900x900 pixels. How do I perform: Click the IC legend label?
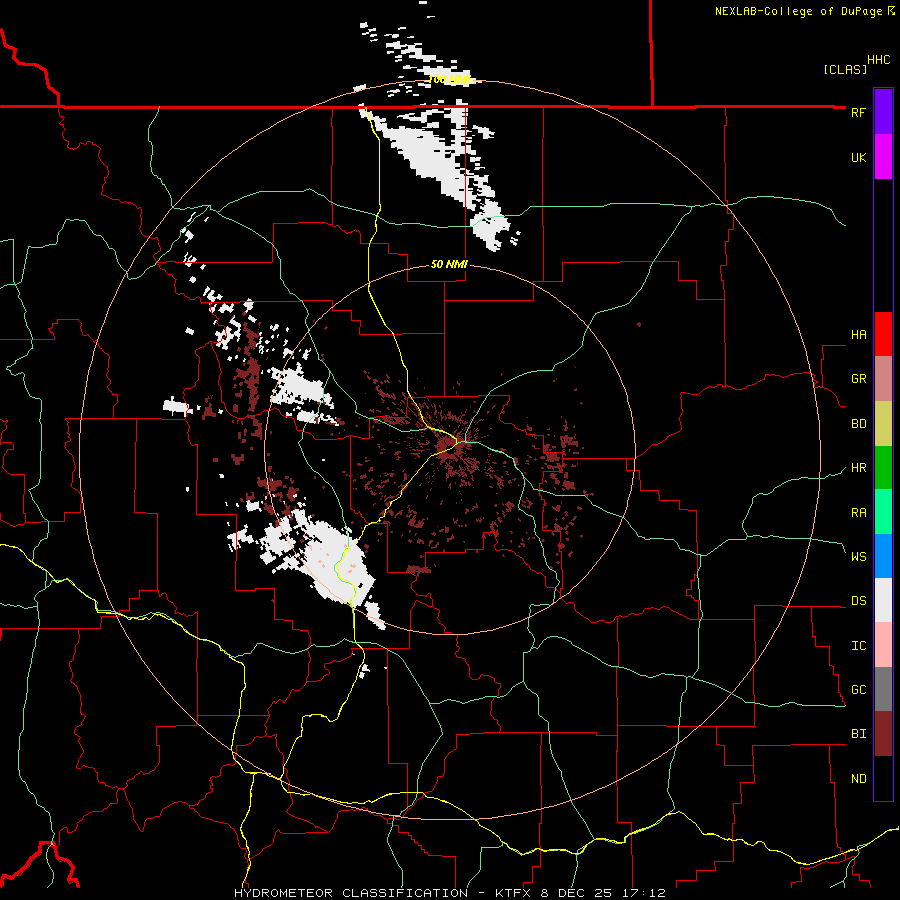[859, 646]
